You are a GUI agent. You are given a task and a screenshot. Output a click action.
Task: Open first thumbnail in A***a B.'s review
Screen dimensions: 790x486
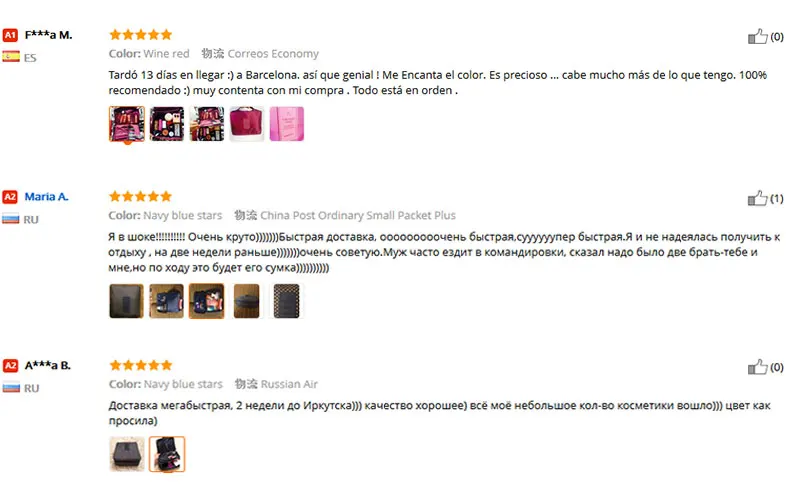126,454
